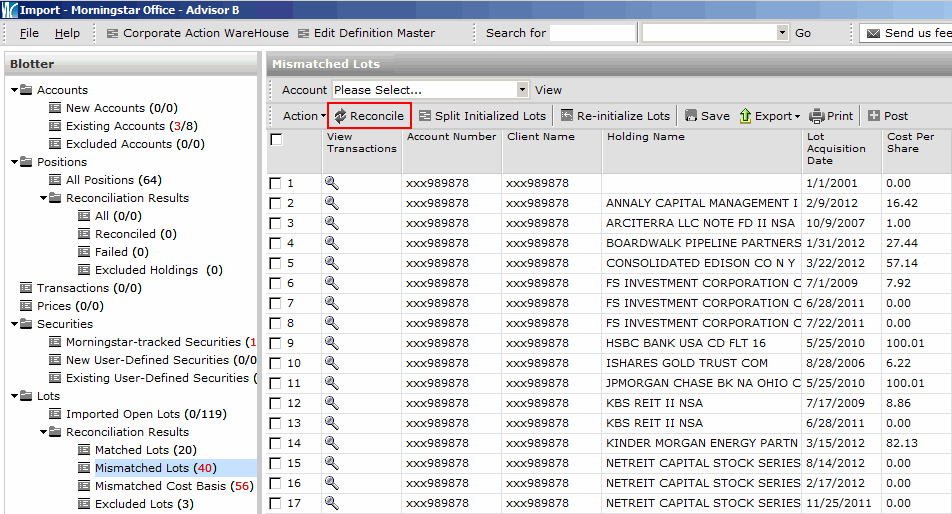The height and width of the screenshot is (514, 952).
Task: Click the Search for text field
Action: tap(592, 33)
